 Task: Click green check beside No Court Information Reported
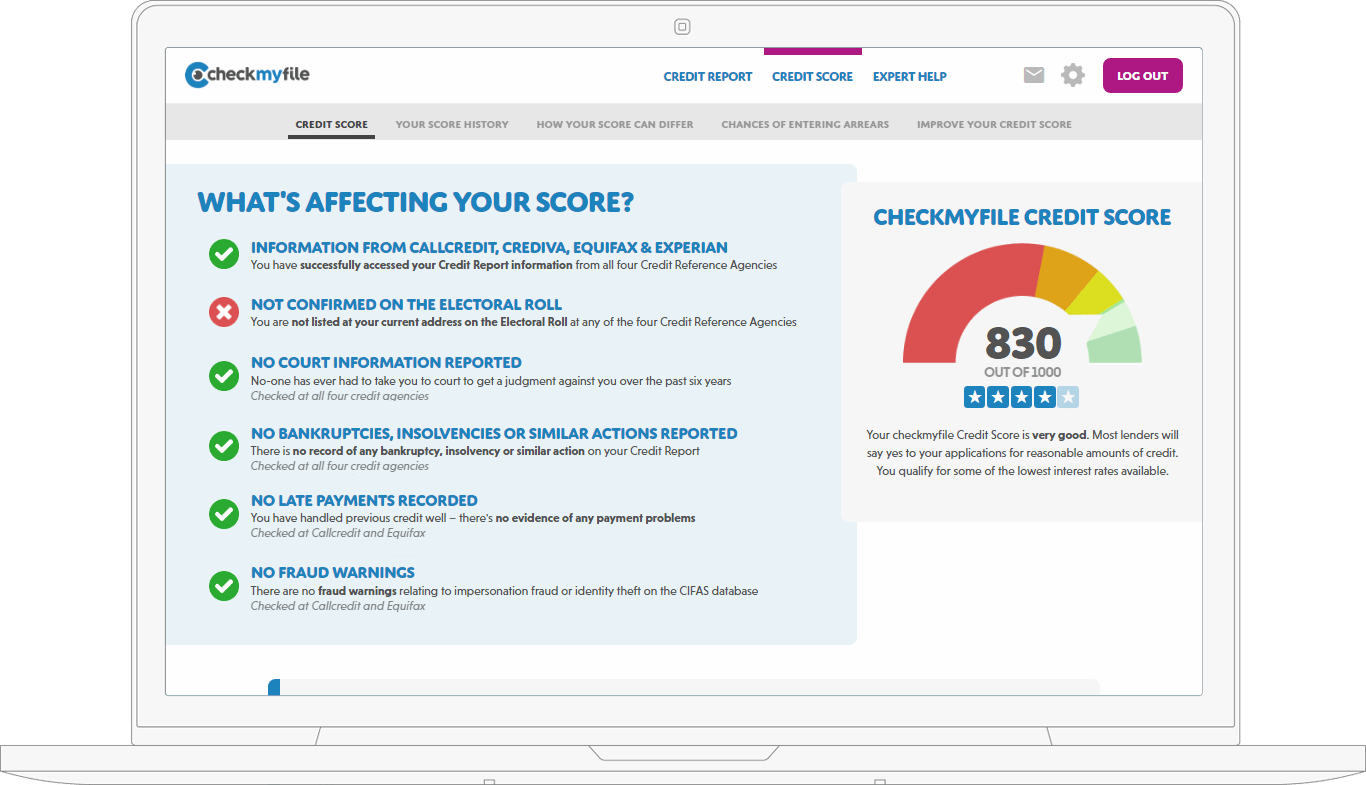[223, 375]
